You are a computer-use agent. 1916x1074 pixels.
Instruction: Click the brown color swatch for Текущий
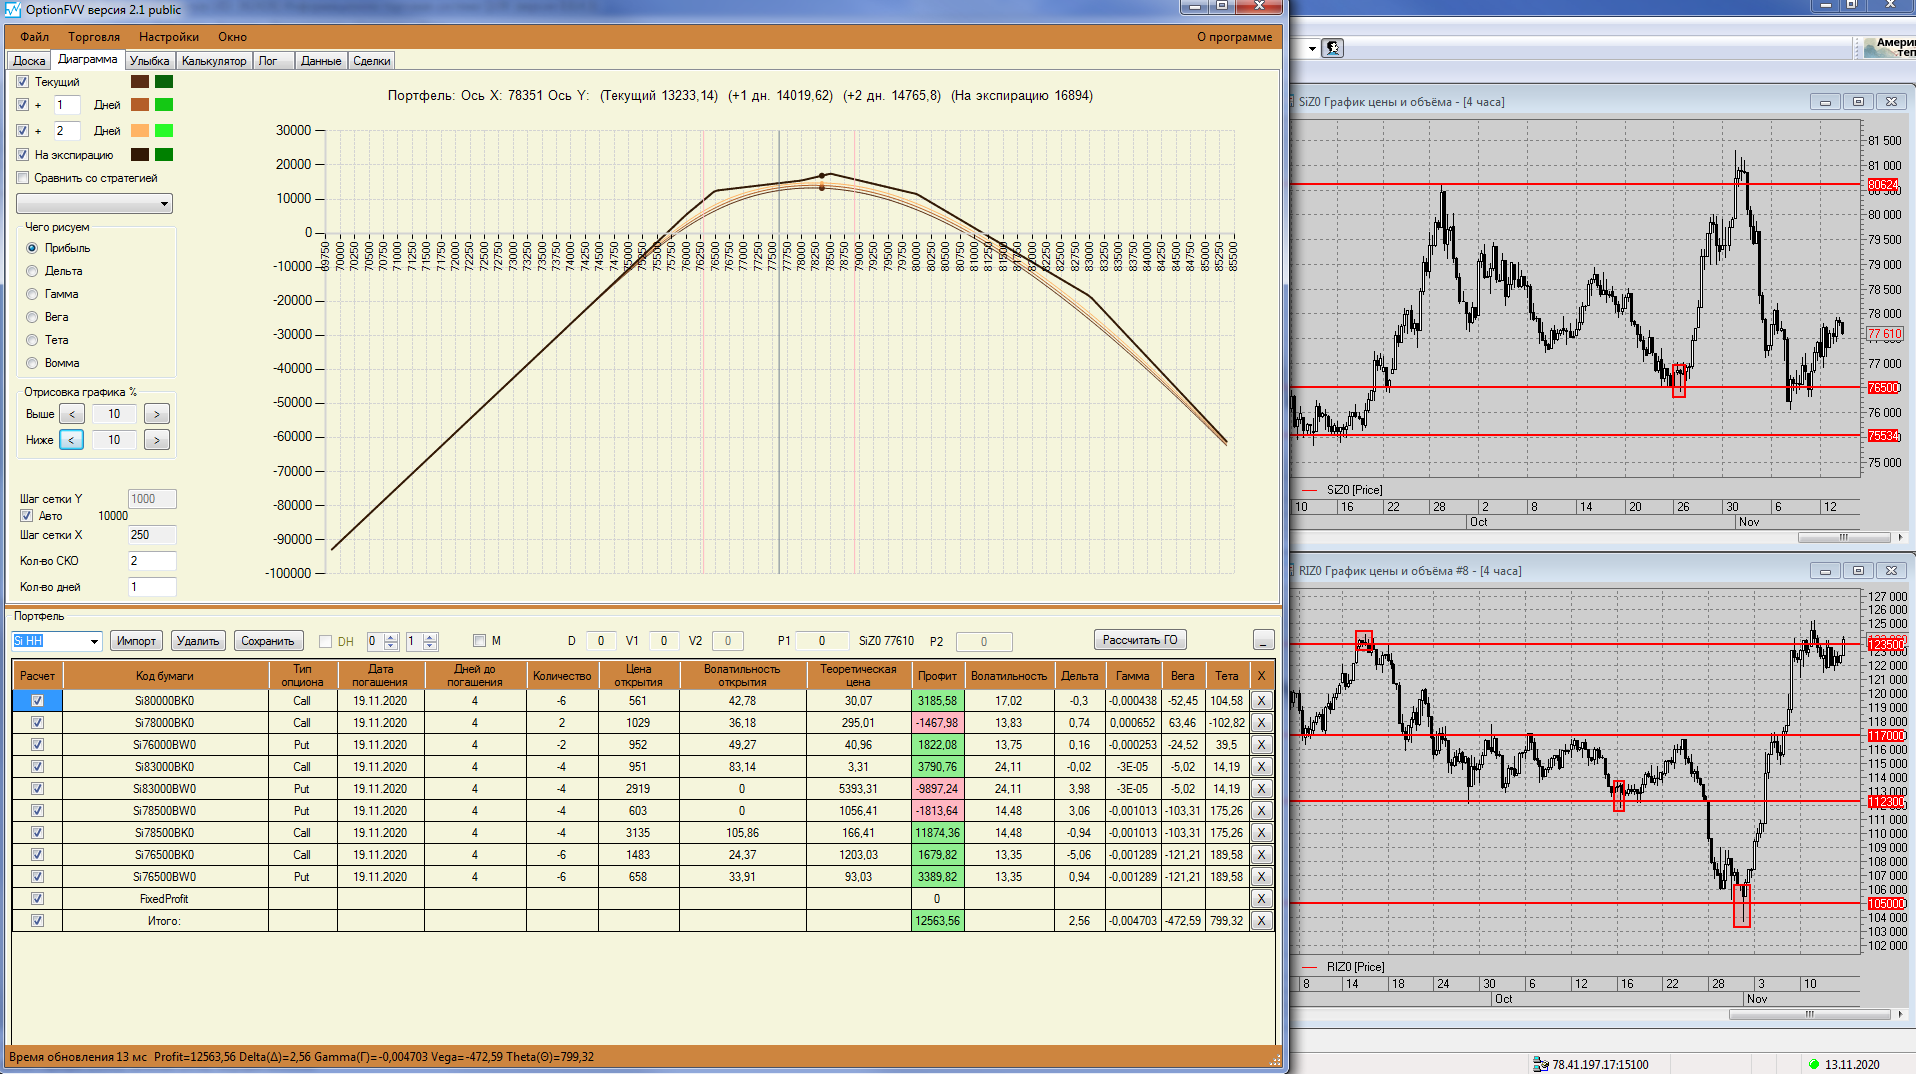[x=140, y=82]
